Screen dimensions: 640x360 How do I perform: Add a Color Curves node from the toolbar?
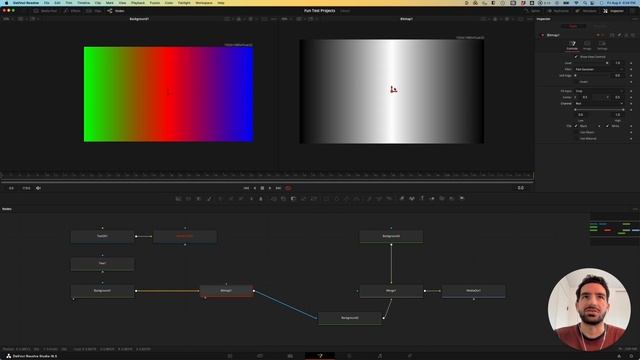231,198
